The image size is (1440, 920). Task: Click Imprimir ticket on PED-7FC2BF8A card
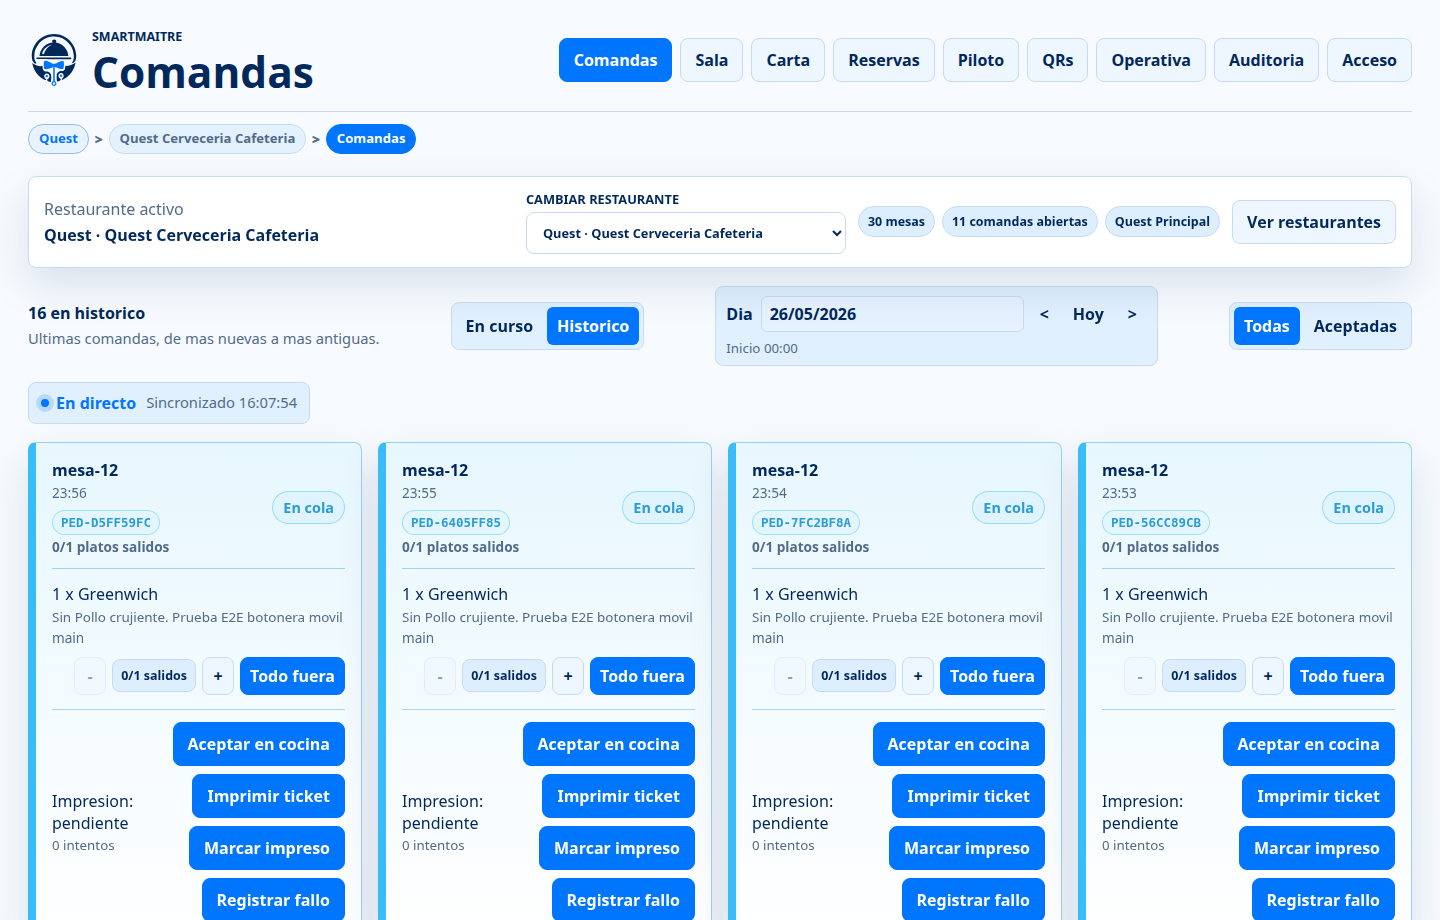pyautogui.click(x=968, y=796)
